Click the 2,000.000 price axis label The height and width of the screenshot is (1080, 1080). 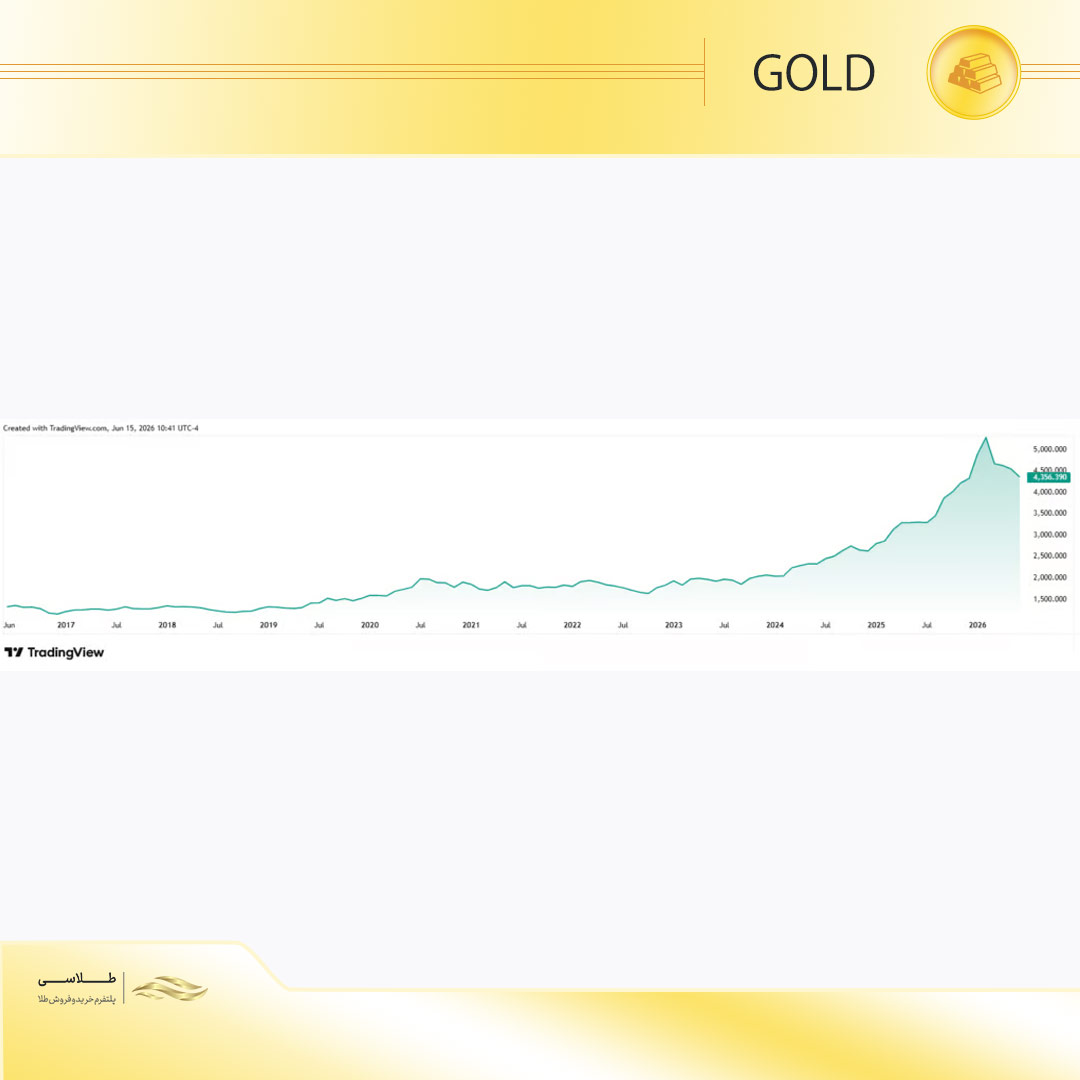(1050, 577)
